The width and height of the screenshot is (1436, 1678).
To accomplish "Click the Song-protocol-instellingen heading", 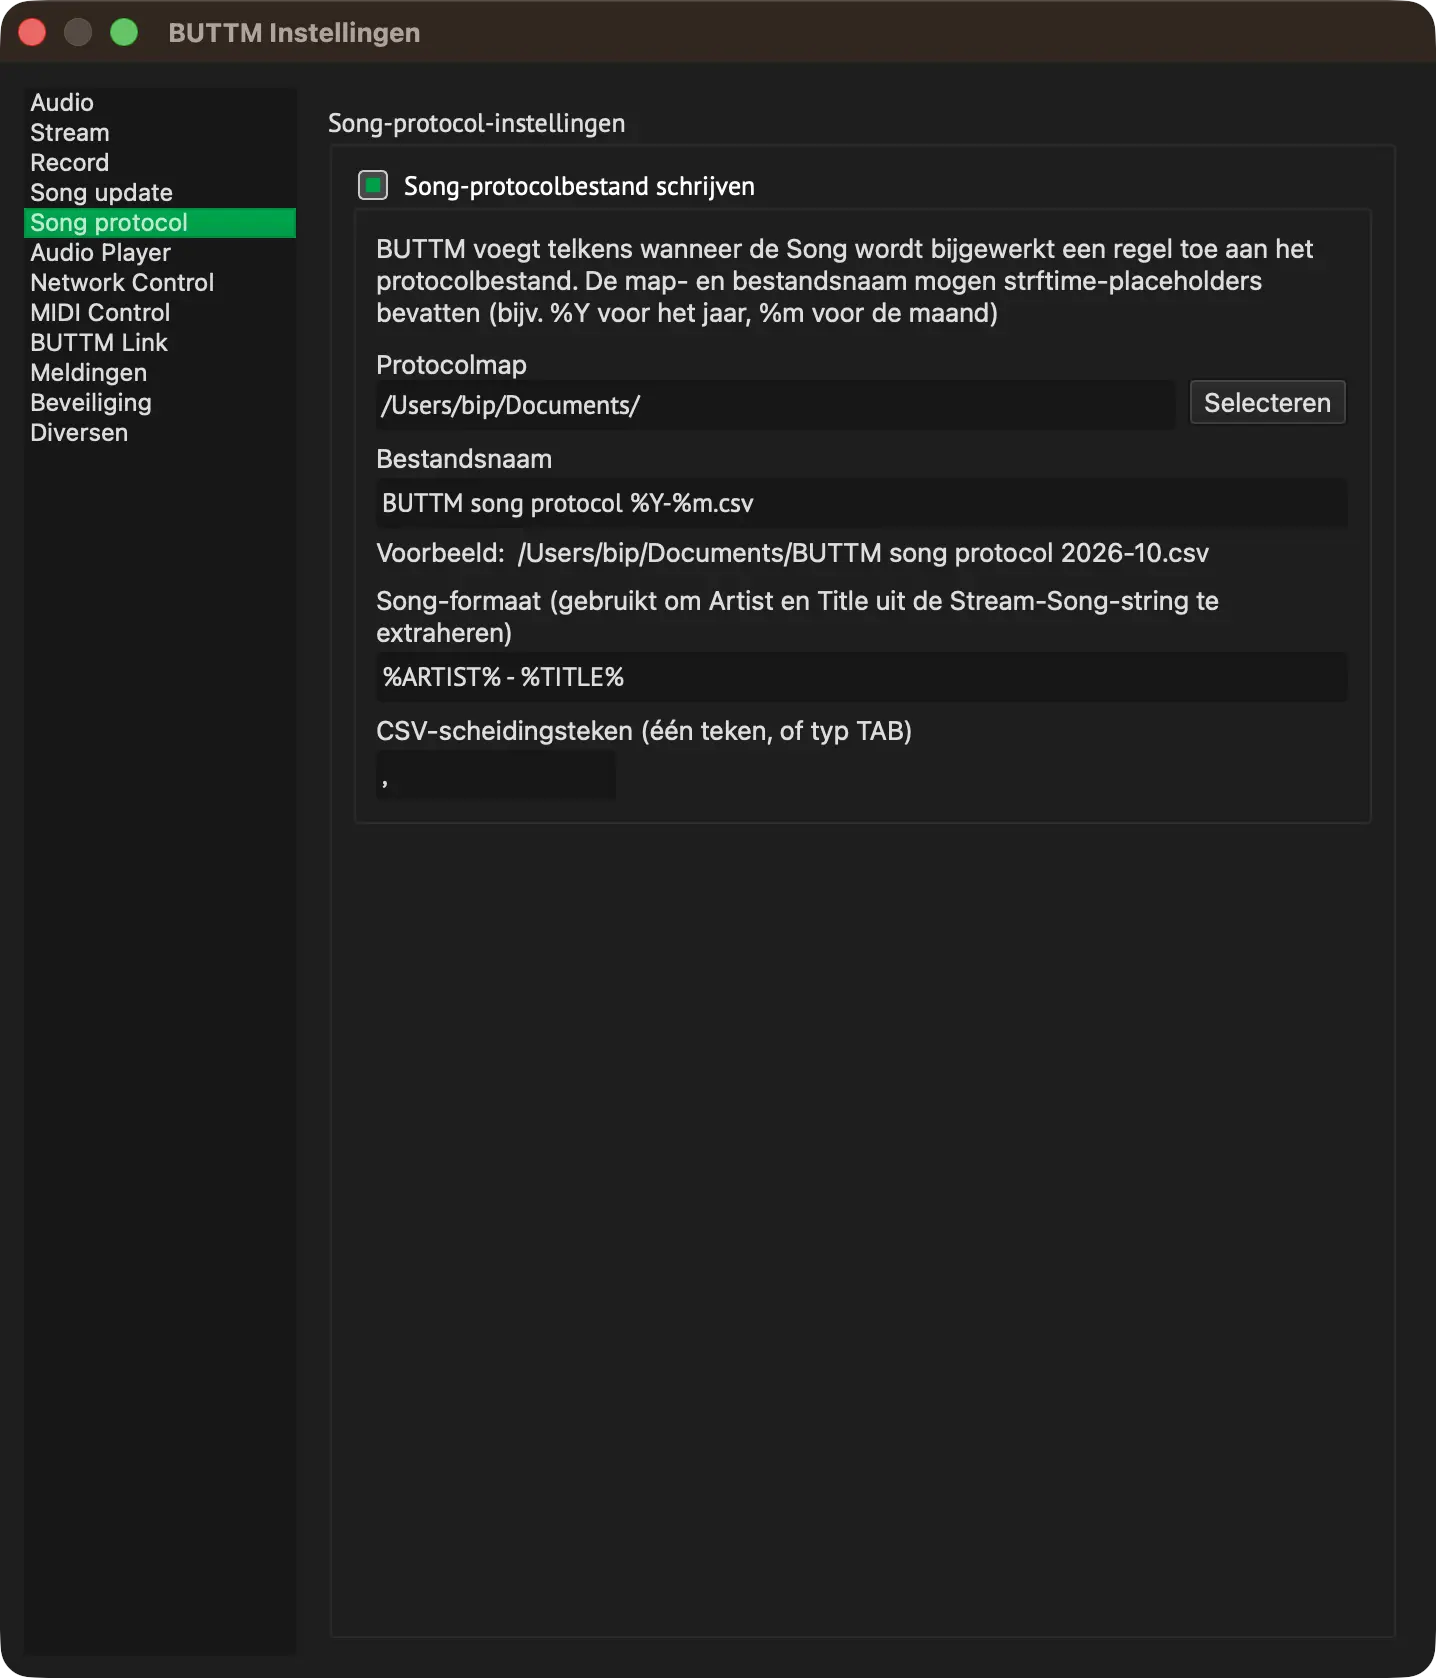I will (x=476, y=123).
